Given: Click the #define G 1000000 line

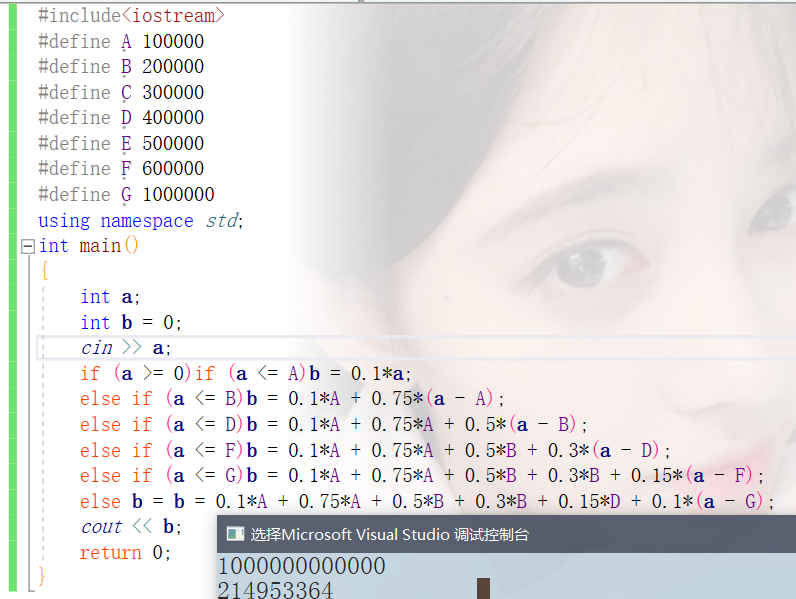Looking at the screenshot, I should [126, 194].
